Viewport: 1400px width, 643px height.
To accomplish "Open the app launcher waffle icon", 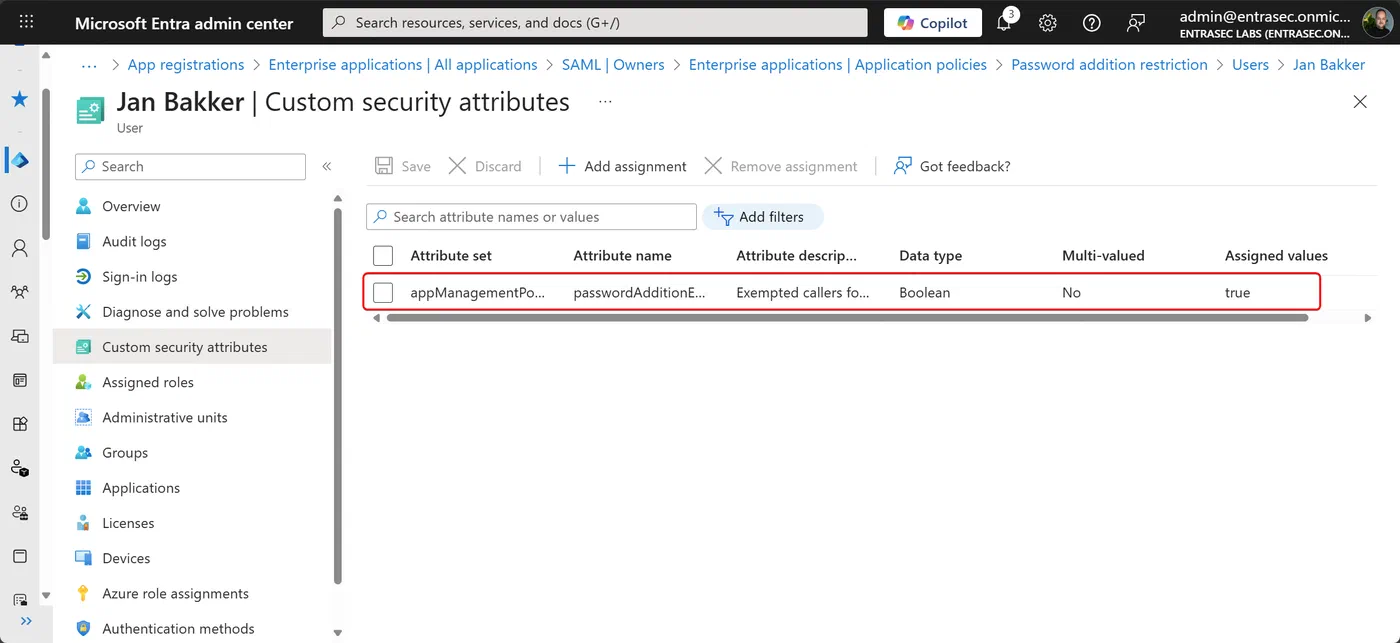I will click(27, 22).
